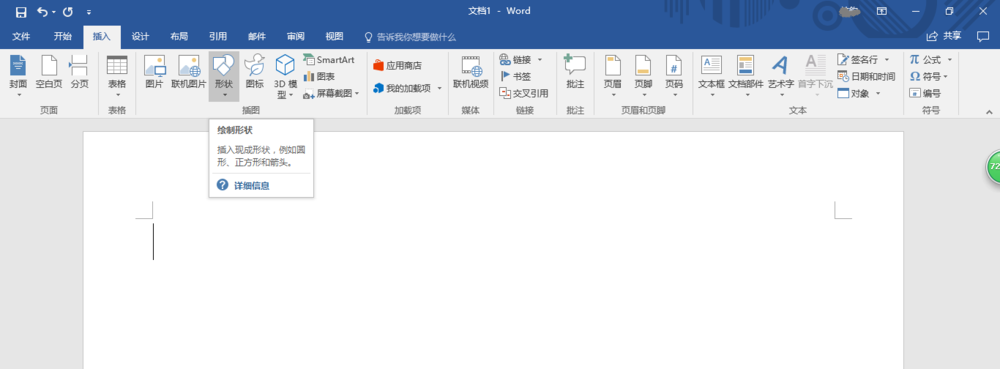Open the 页眉 header menu
Screen dimensions: 1000x369
pos(613,75)
